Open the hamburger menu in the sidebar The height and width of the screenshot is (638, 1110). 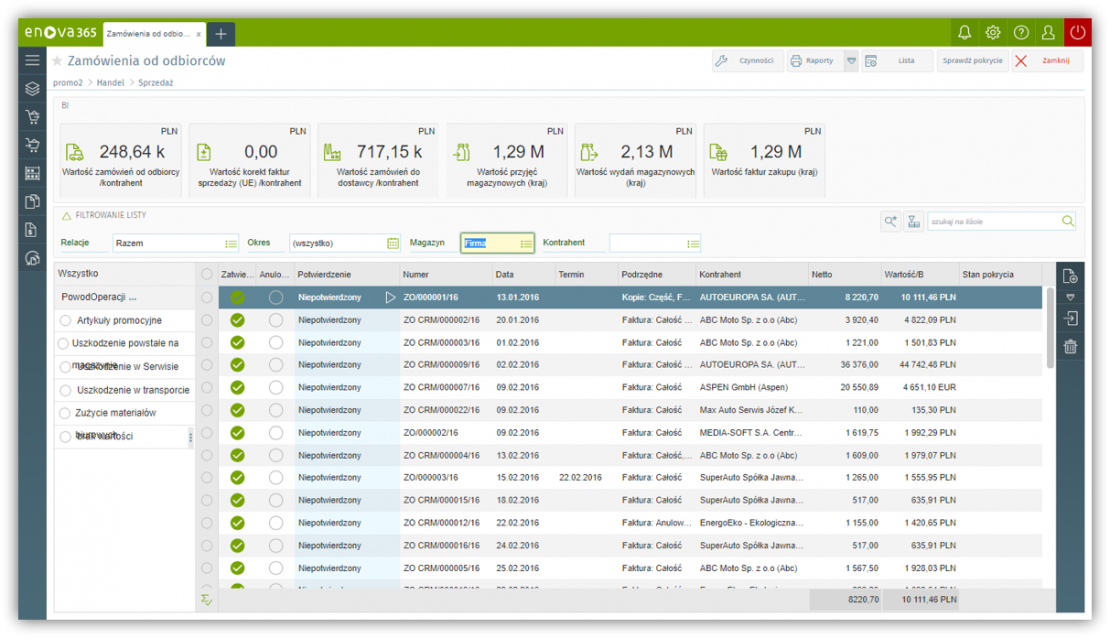[x=32, y=60]
